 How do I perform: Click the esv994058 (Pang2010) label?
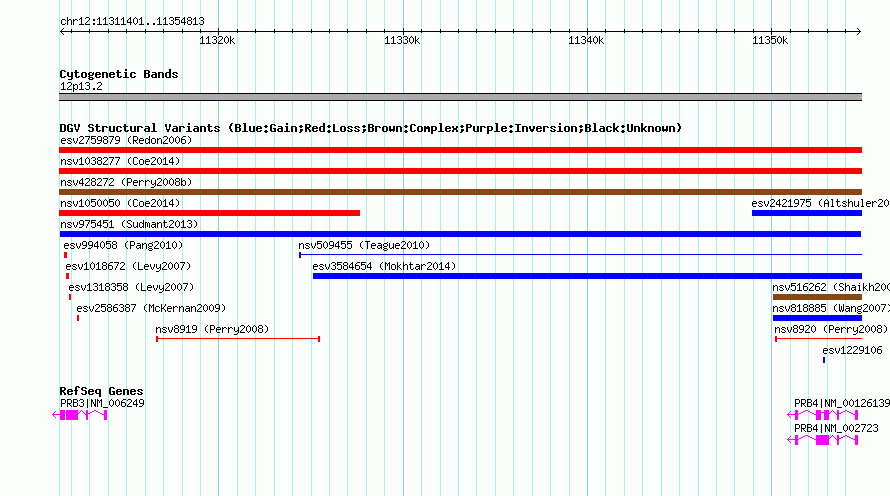click(123, 245)
